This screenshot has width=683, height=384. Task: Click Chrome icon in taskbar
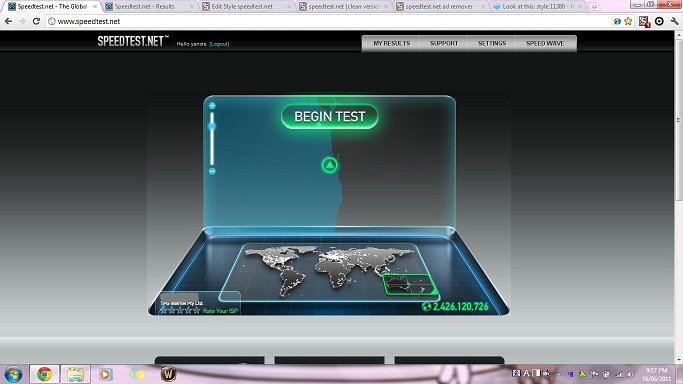(x=44, y=374)
